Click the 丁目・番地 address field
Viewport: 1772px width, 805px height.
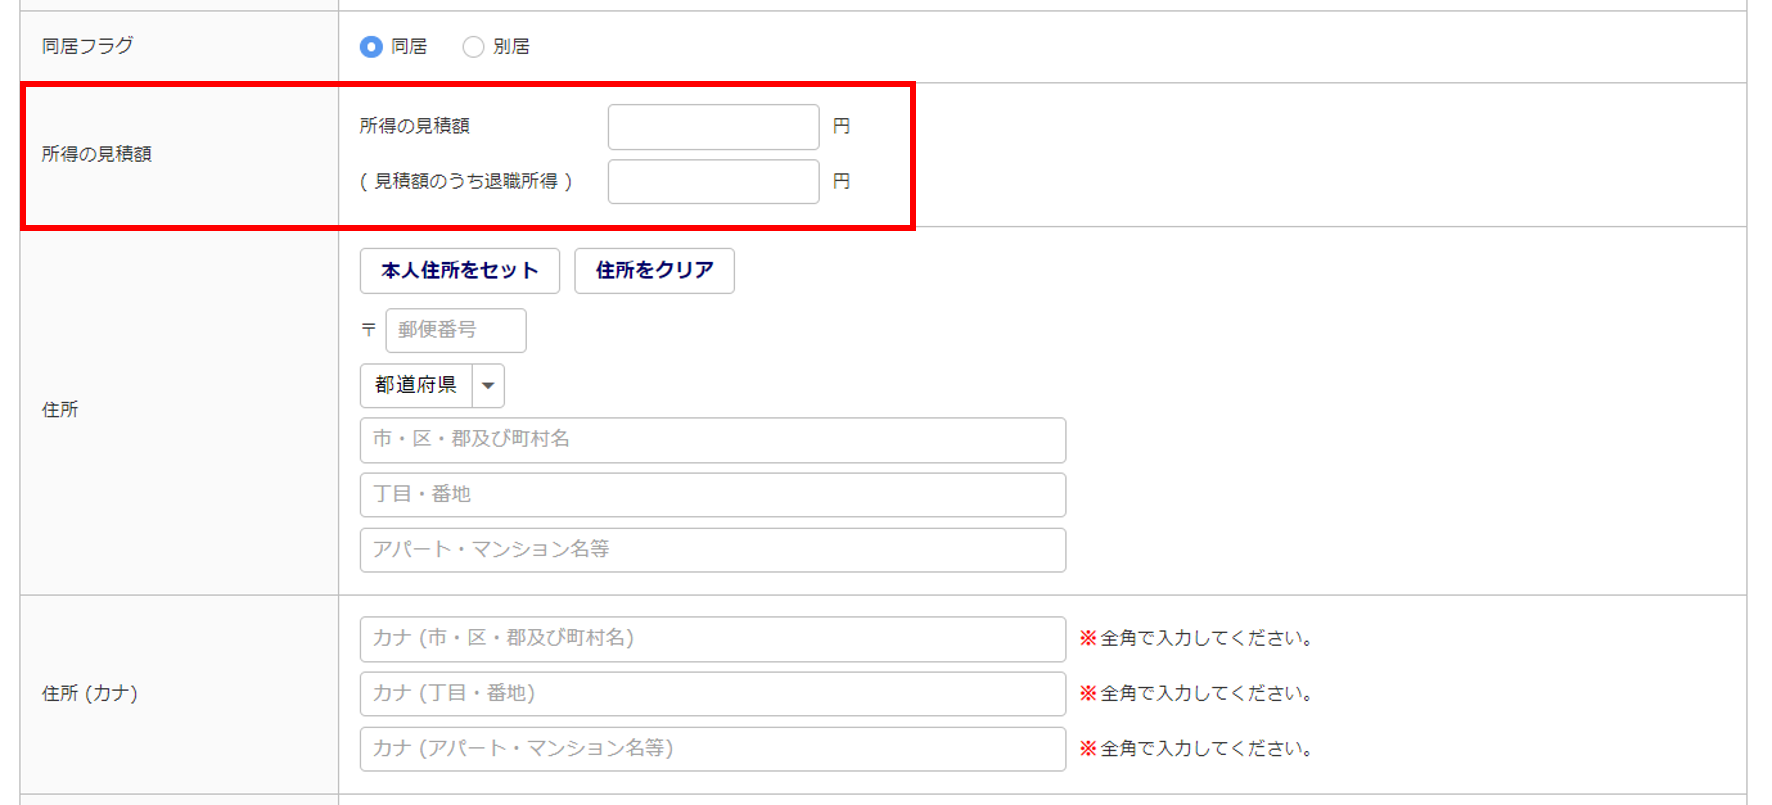point(712,495)
